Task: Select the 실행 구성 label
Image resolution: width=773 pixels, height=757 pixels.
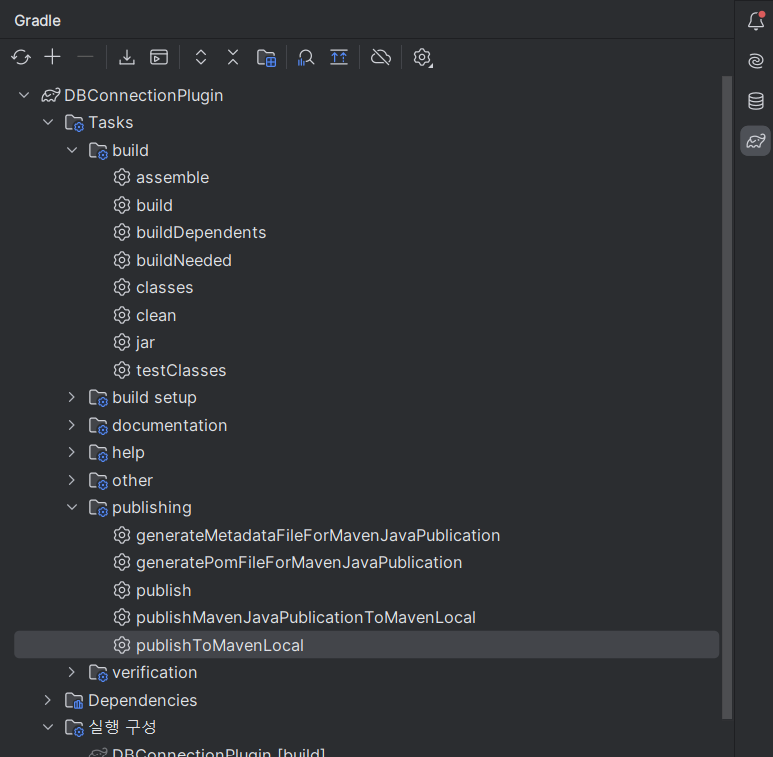Action: [x=122, y=727]
